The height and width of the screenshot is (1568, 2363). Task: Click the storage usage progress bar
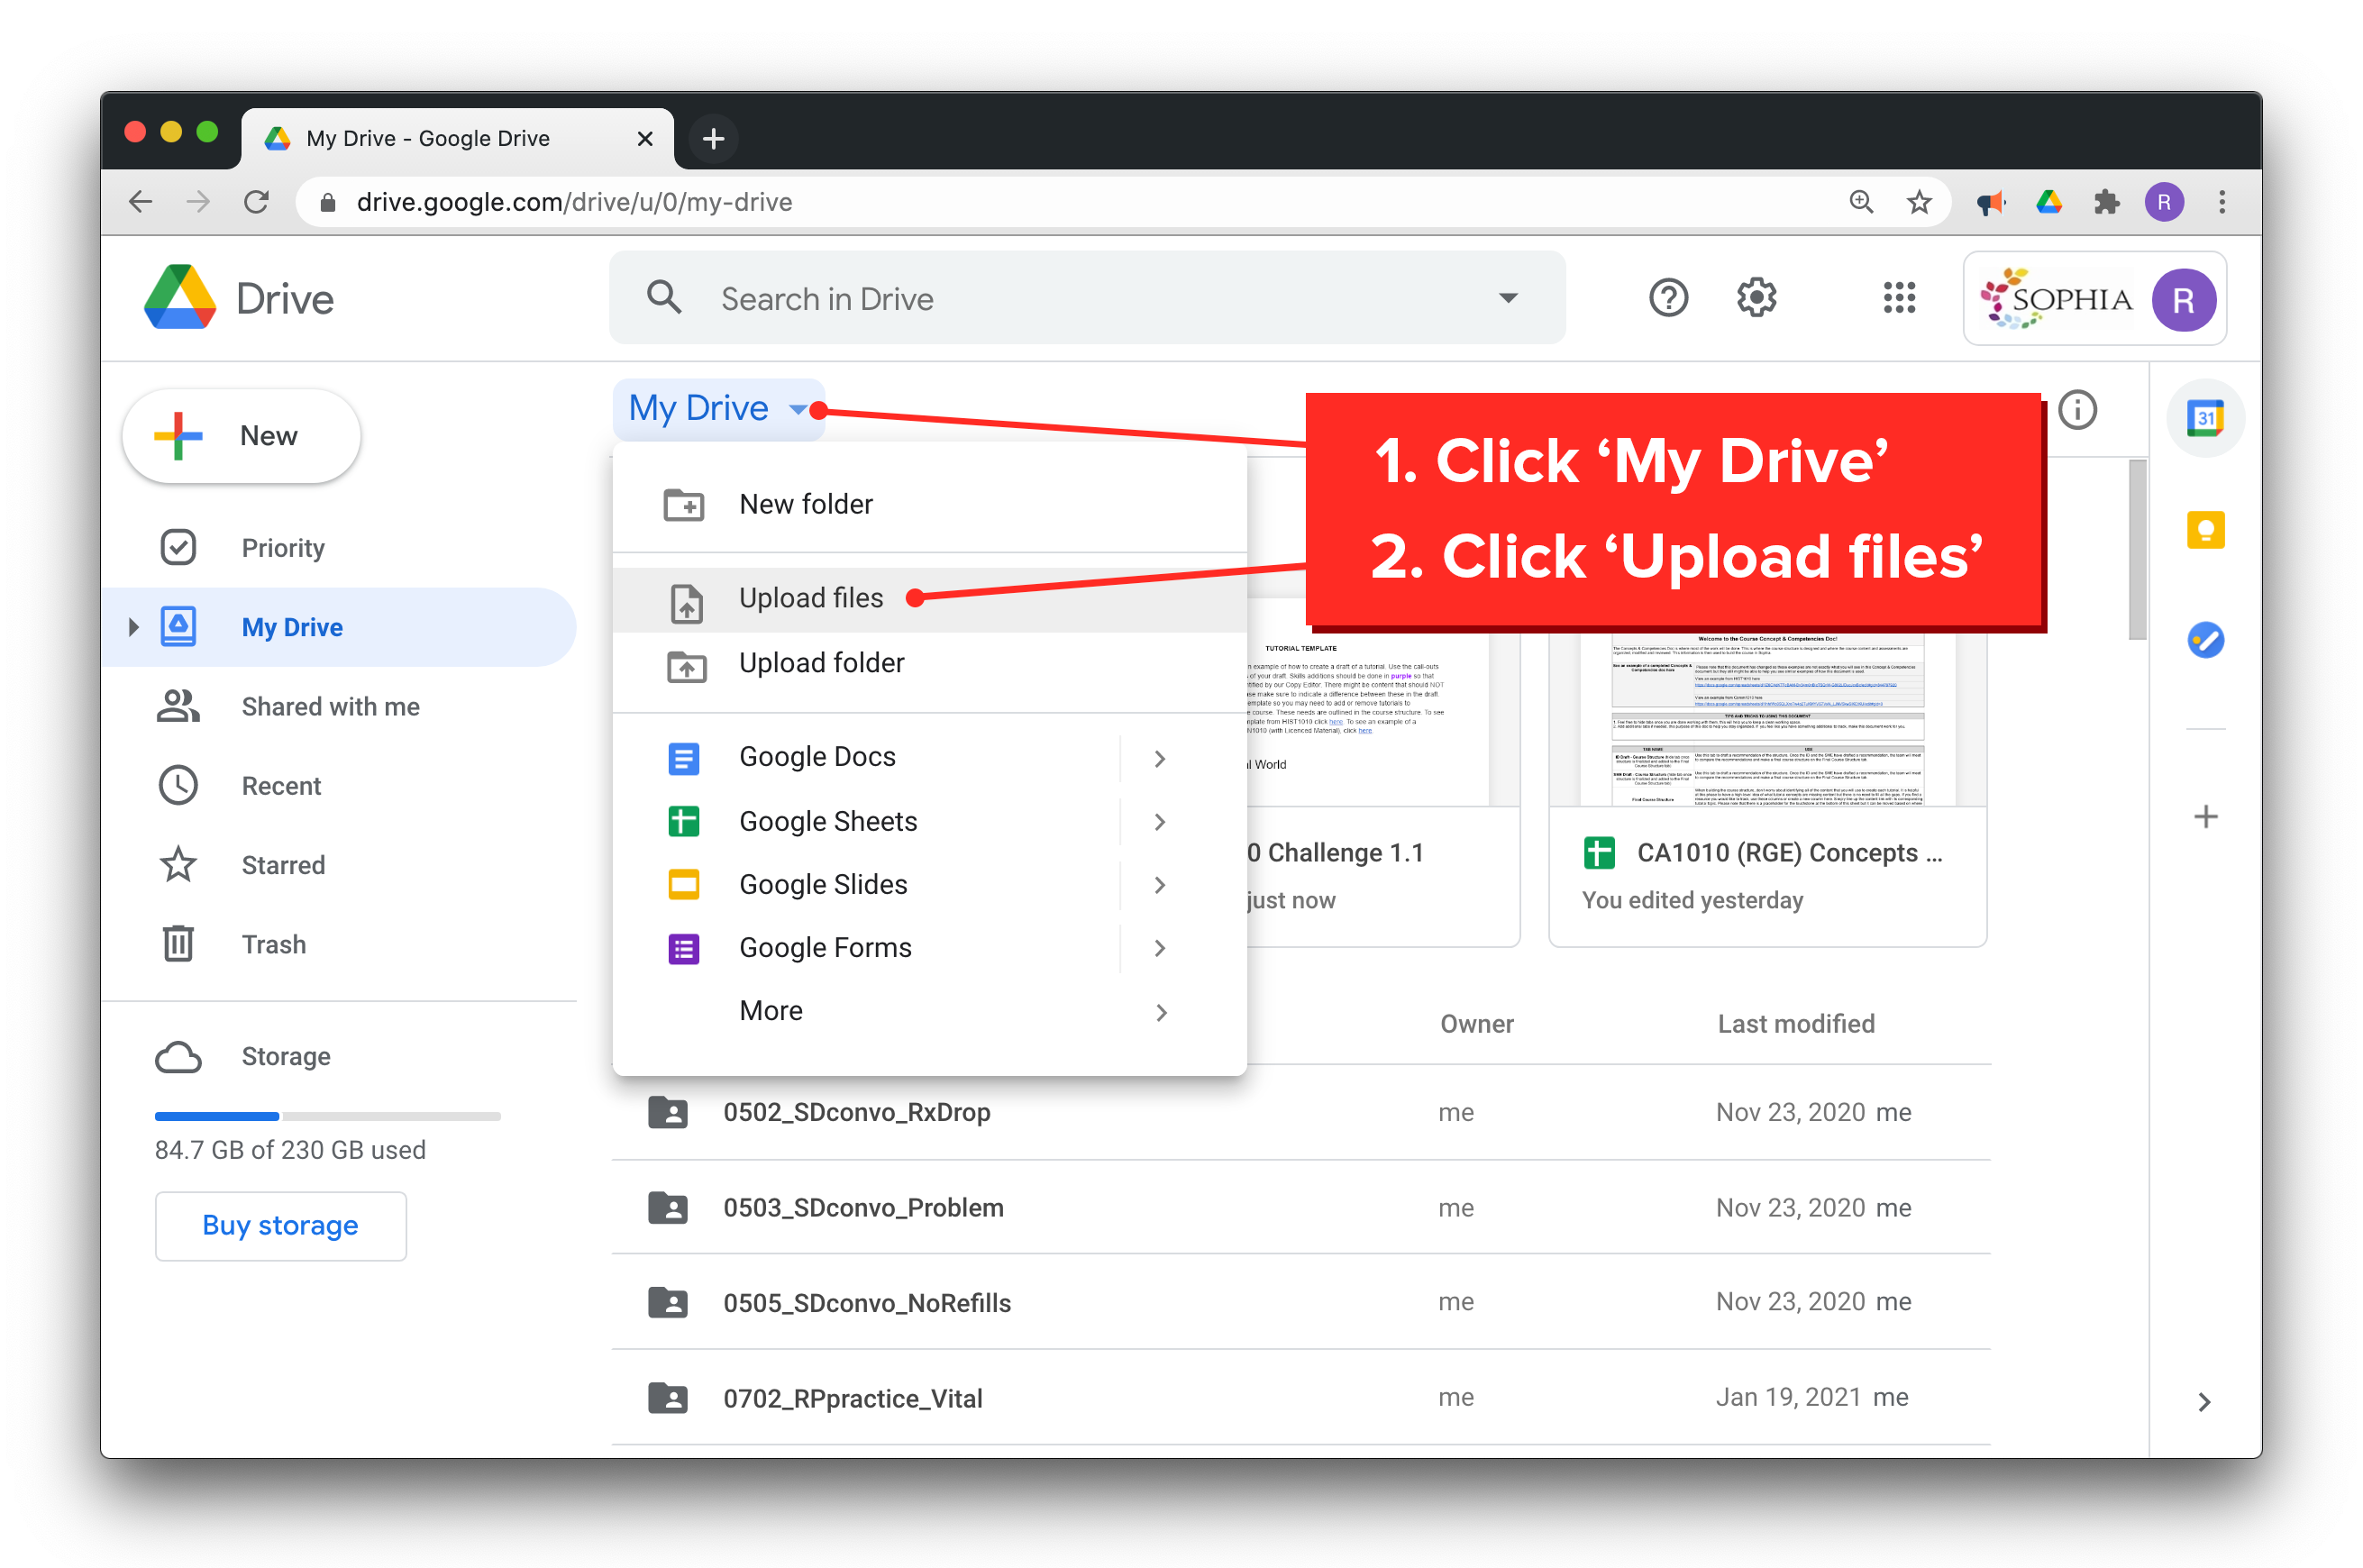point(327,1116)
